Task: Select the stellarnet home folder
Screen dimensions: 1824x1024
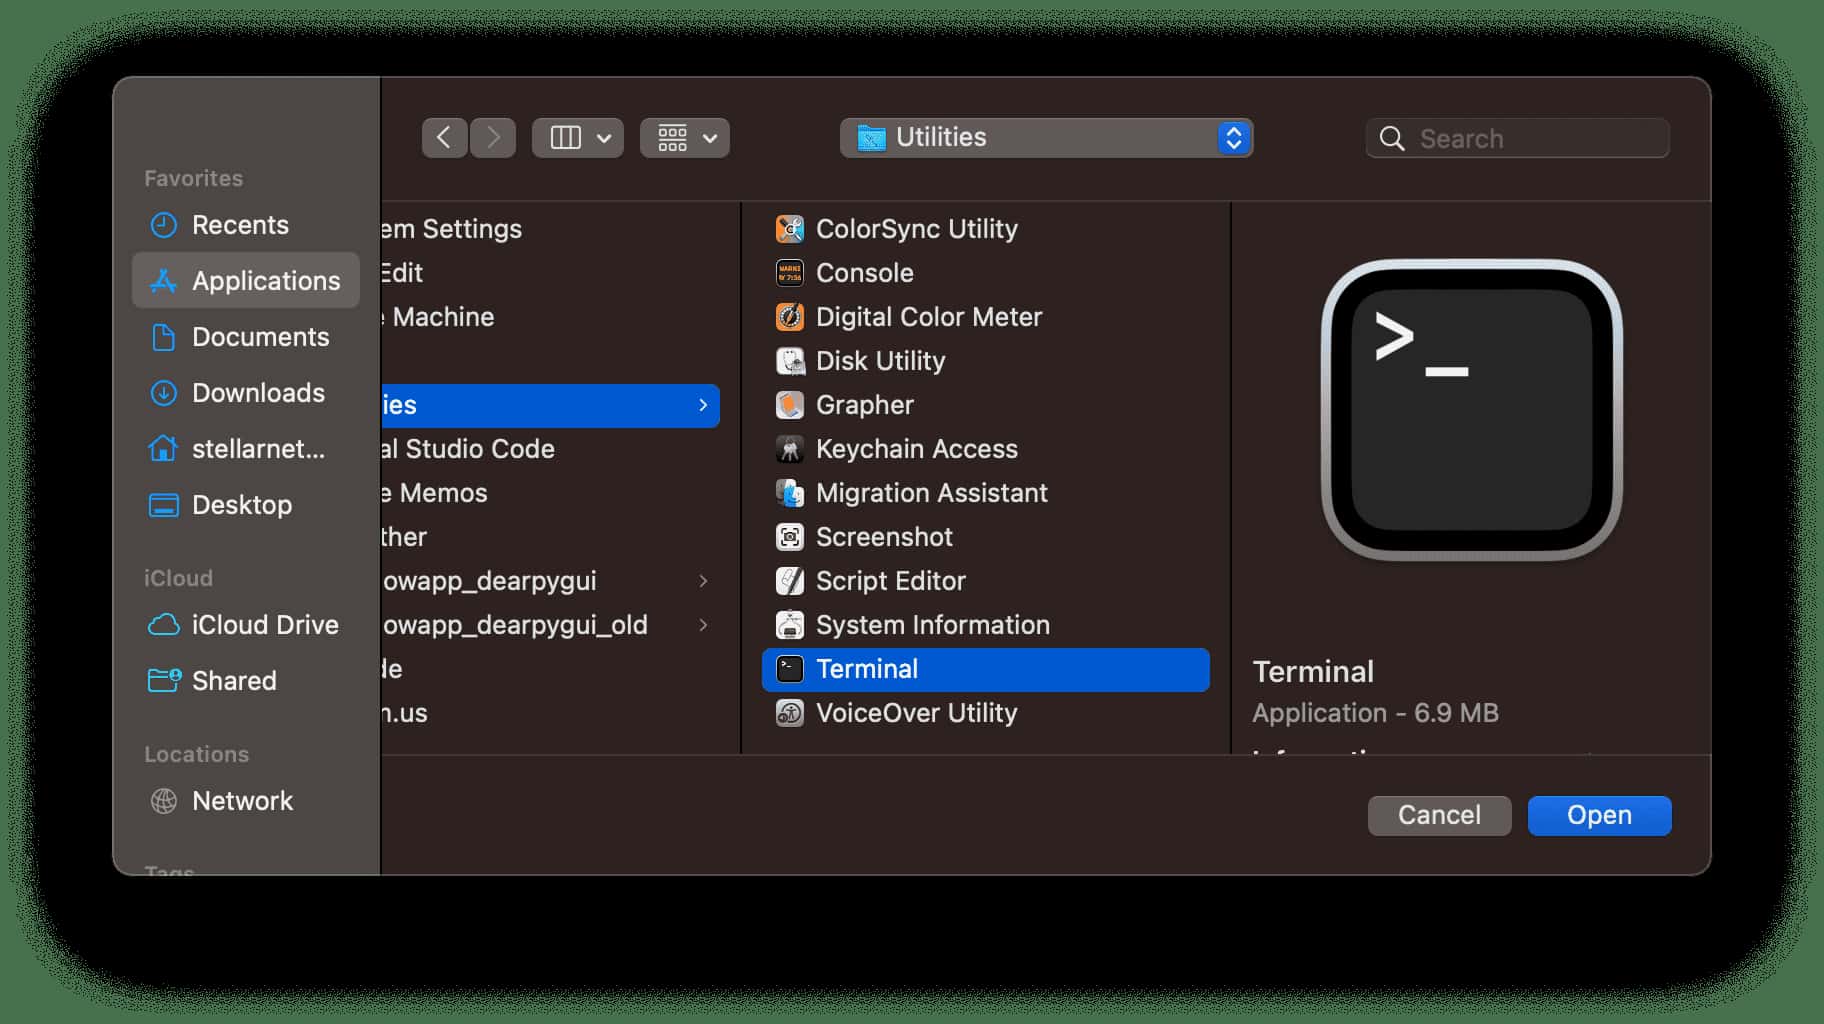Action: coord(246,449)
